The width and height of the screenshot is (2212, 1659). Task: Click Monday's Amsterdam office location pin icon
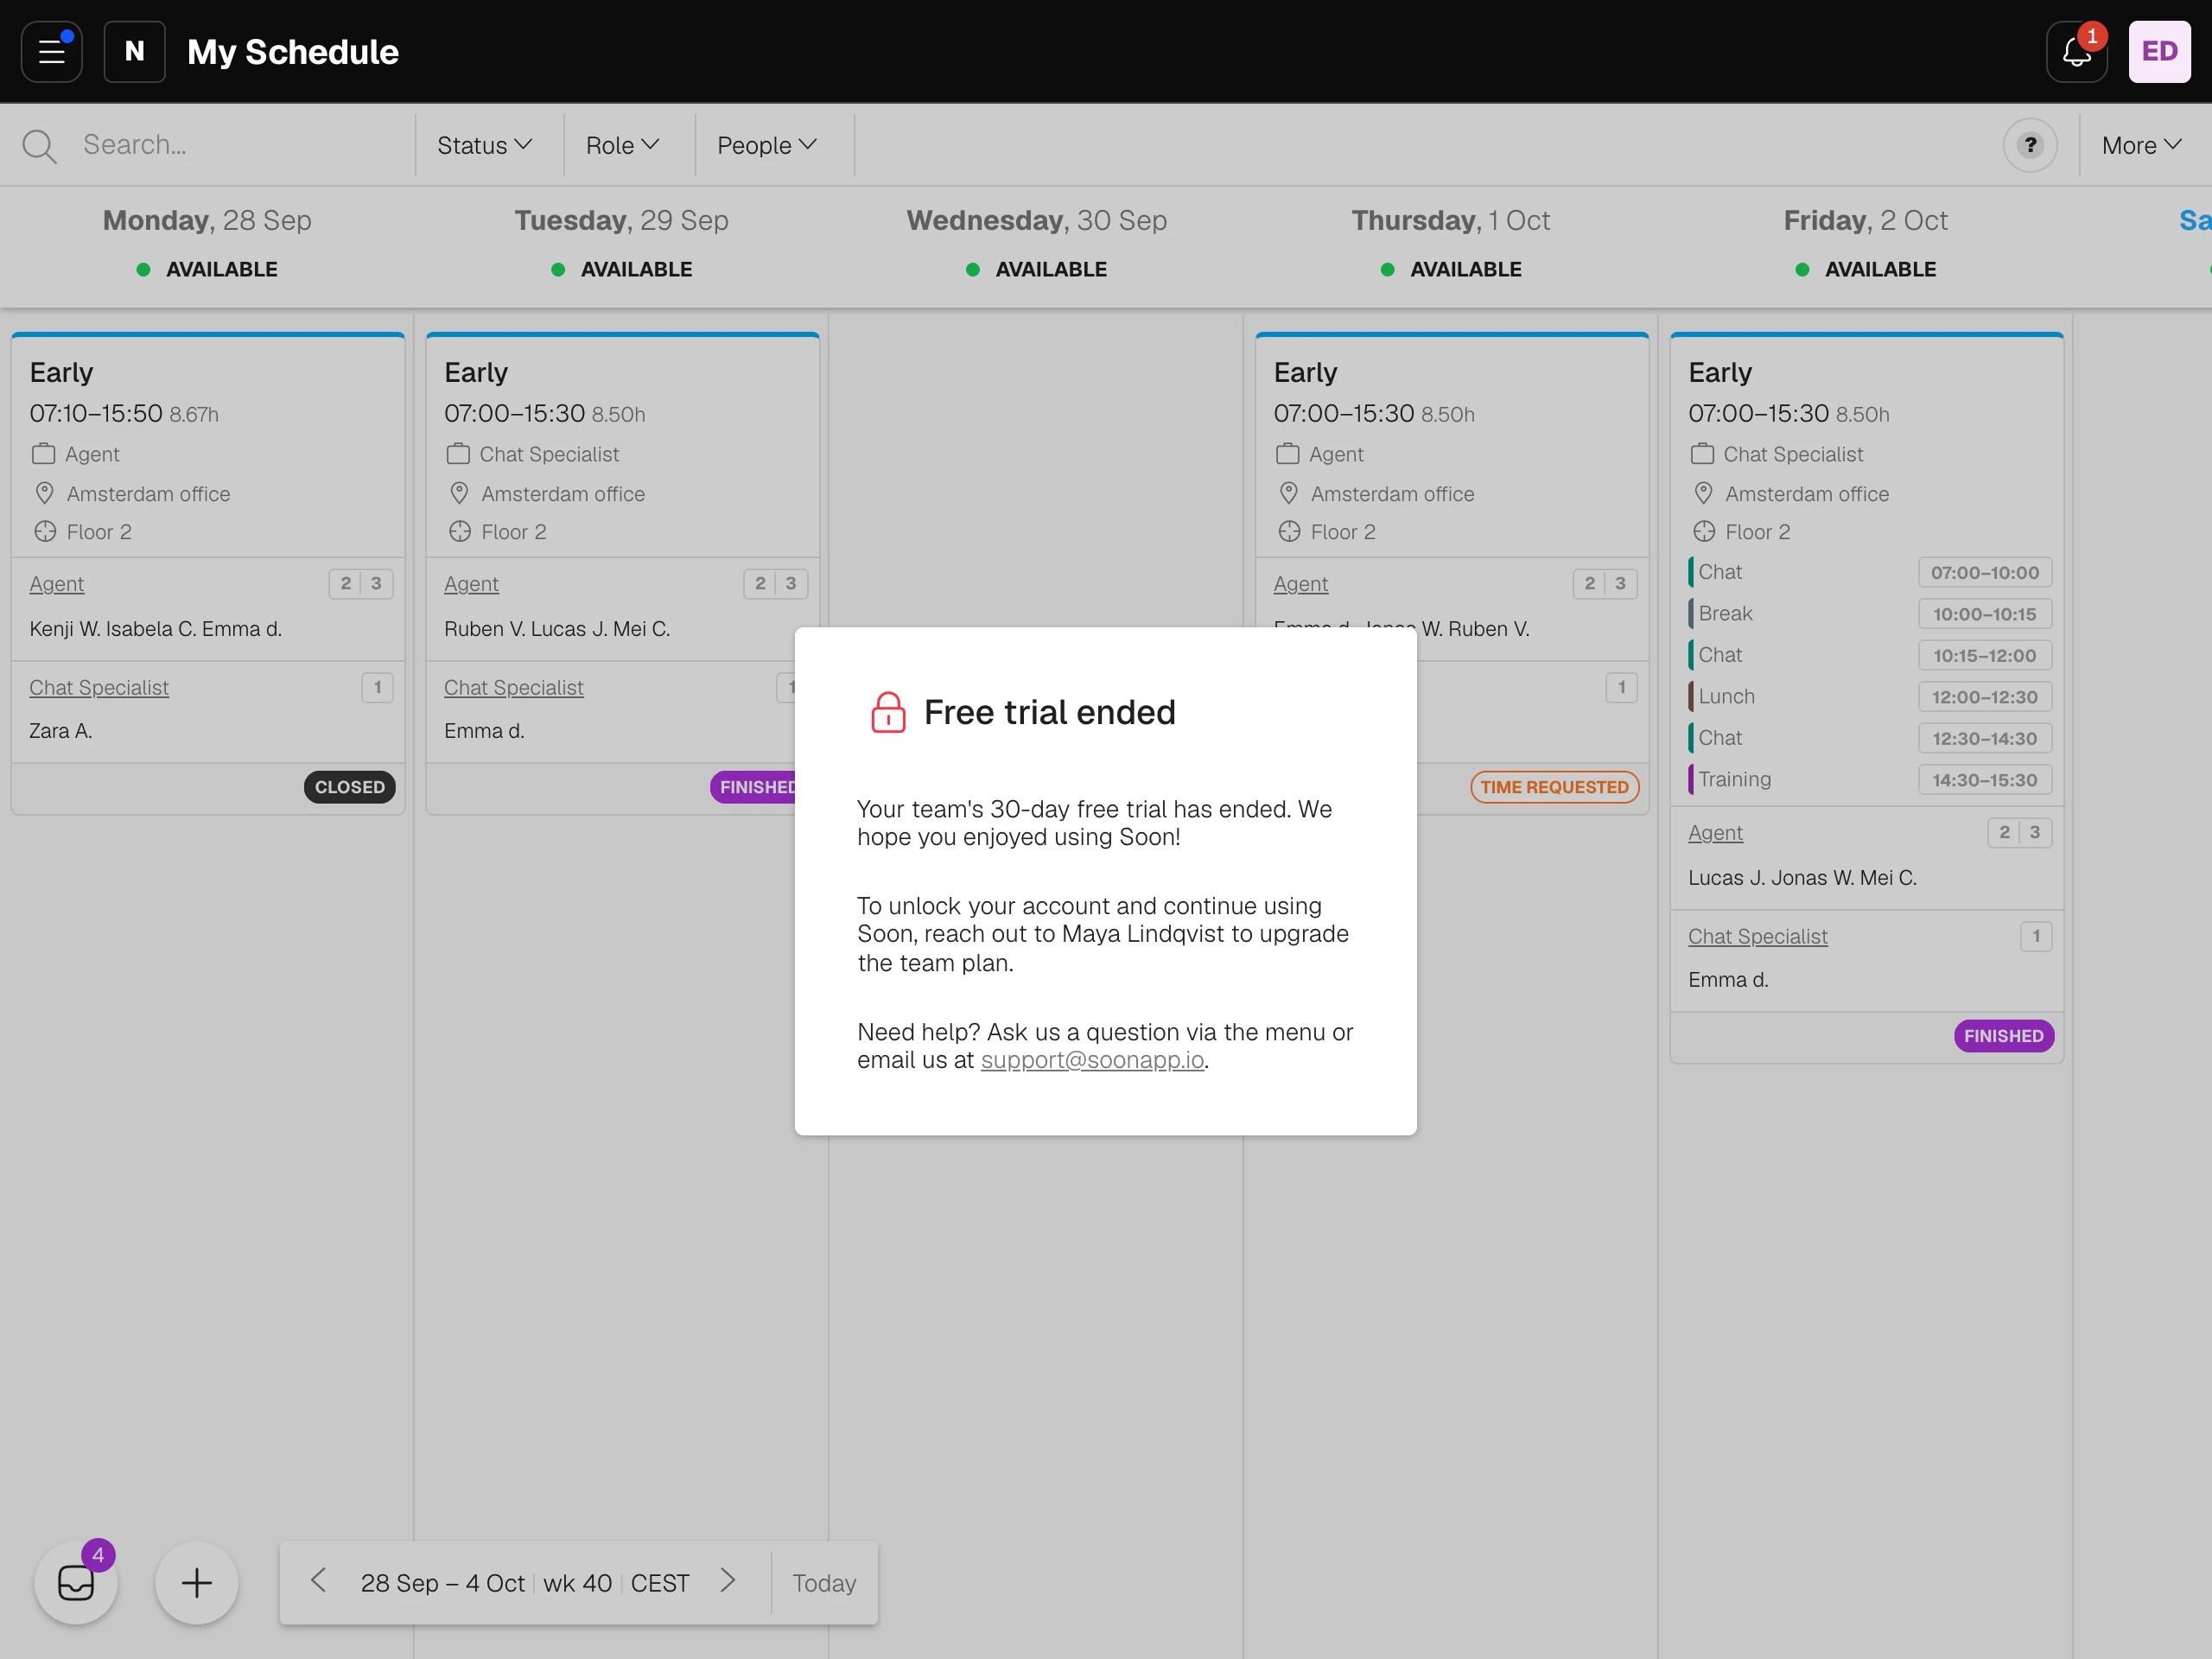pyautogui.click(x=44, y=493)
